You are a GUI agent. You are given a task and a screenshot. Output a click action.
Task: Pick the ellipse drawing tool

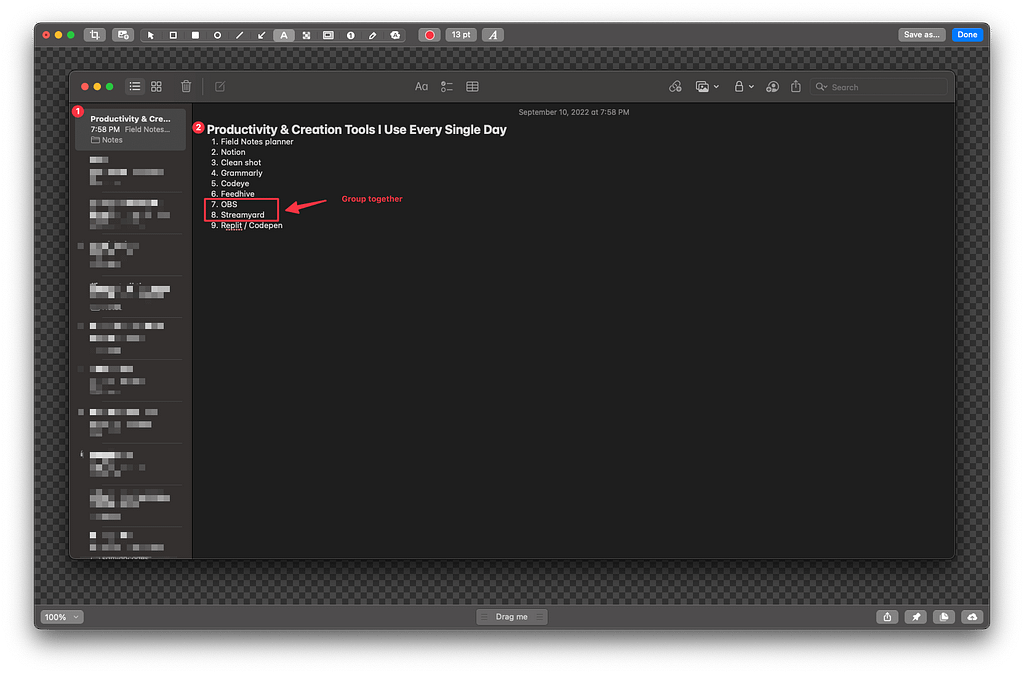pyautogui.click(x=217, y=35)
